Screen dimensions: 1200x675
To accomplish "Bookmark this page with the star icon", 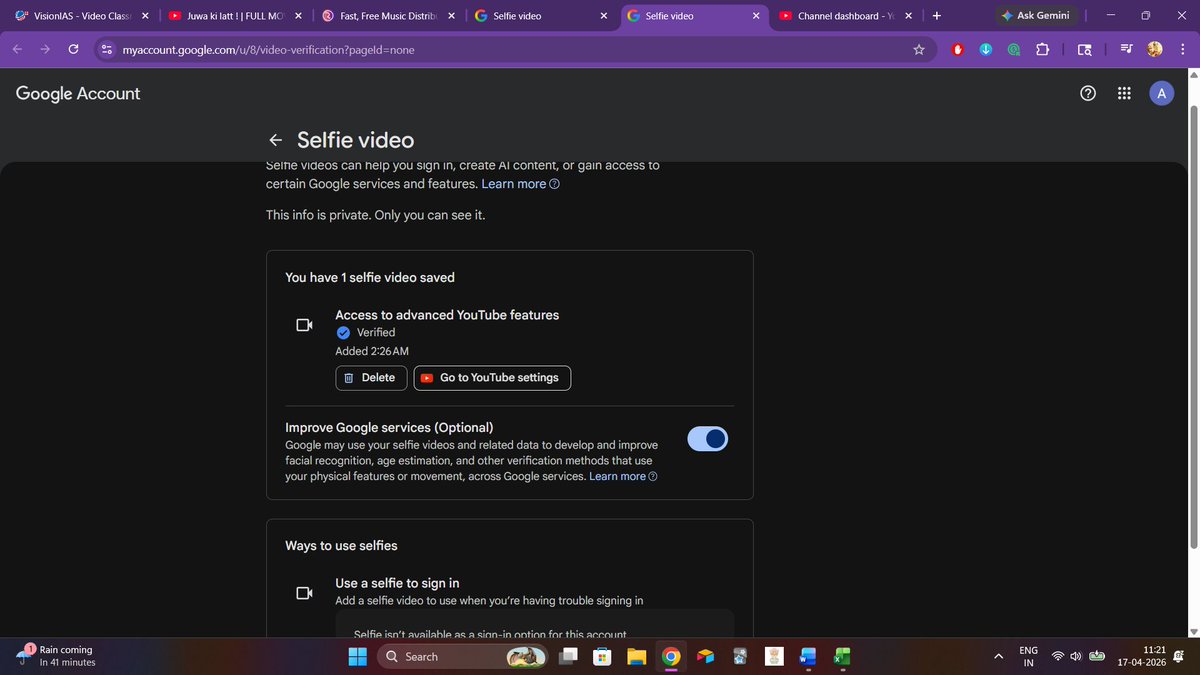I will (919, 49).
